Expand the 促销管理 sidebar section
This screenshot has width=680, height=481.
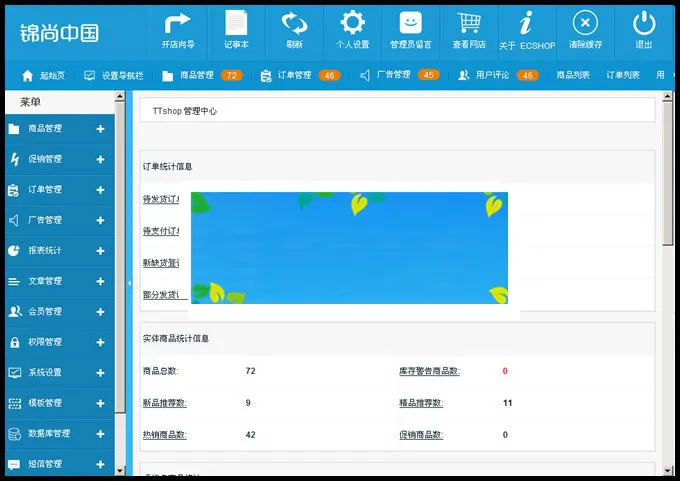pyautogui.click(x=100, y=159)
